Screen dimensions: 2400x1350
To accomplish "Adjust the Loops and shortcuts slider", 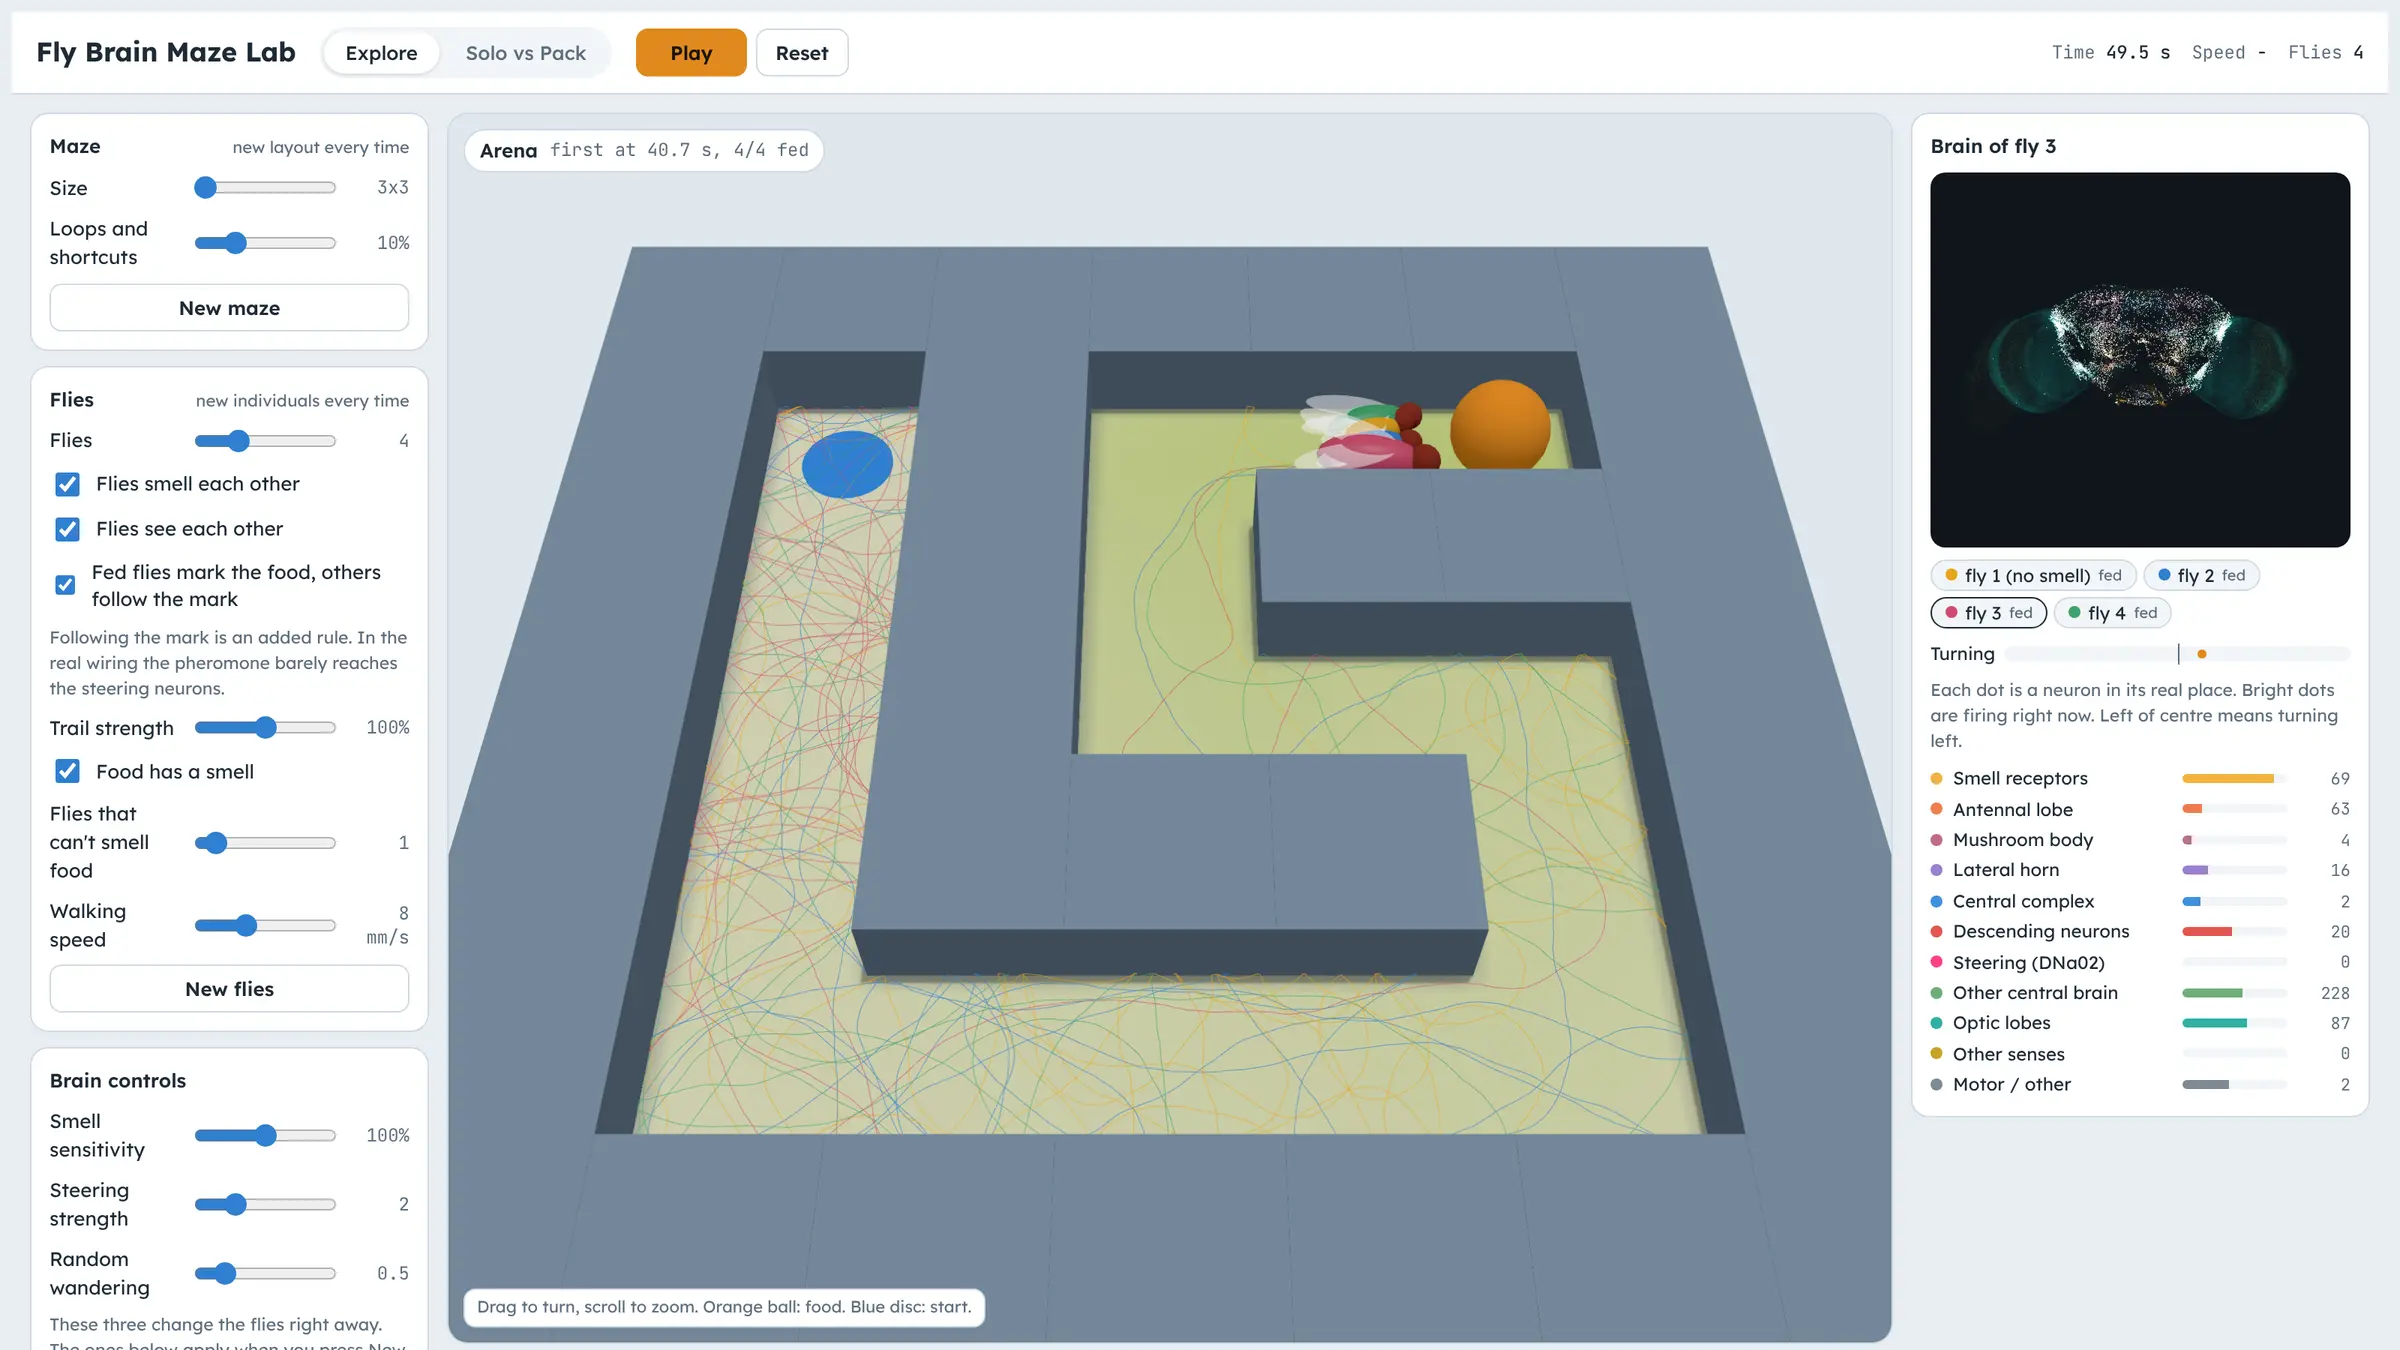I will 265,243.
